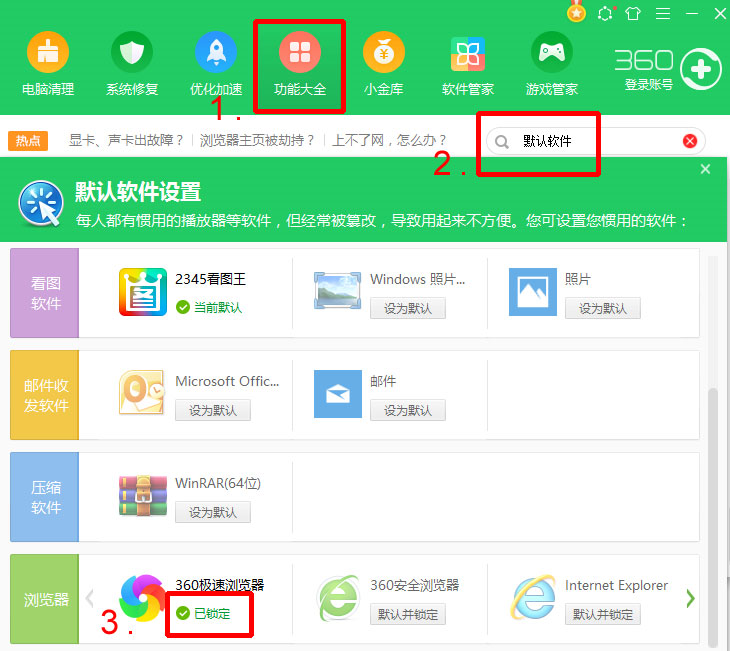Open hot topic 显卡、声卡出故障？

pyautogui.click(x=126, y=140)
